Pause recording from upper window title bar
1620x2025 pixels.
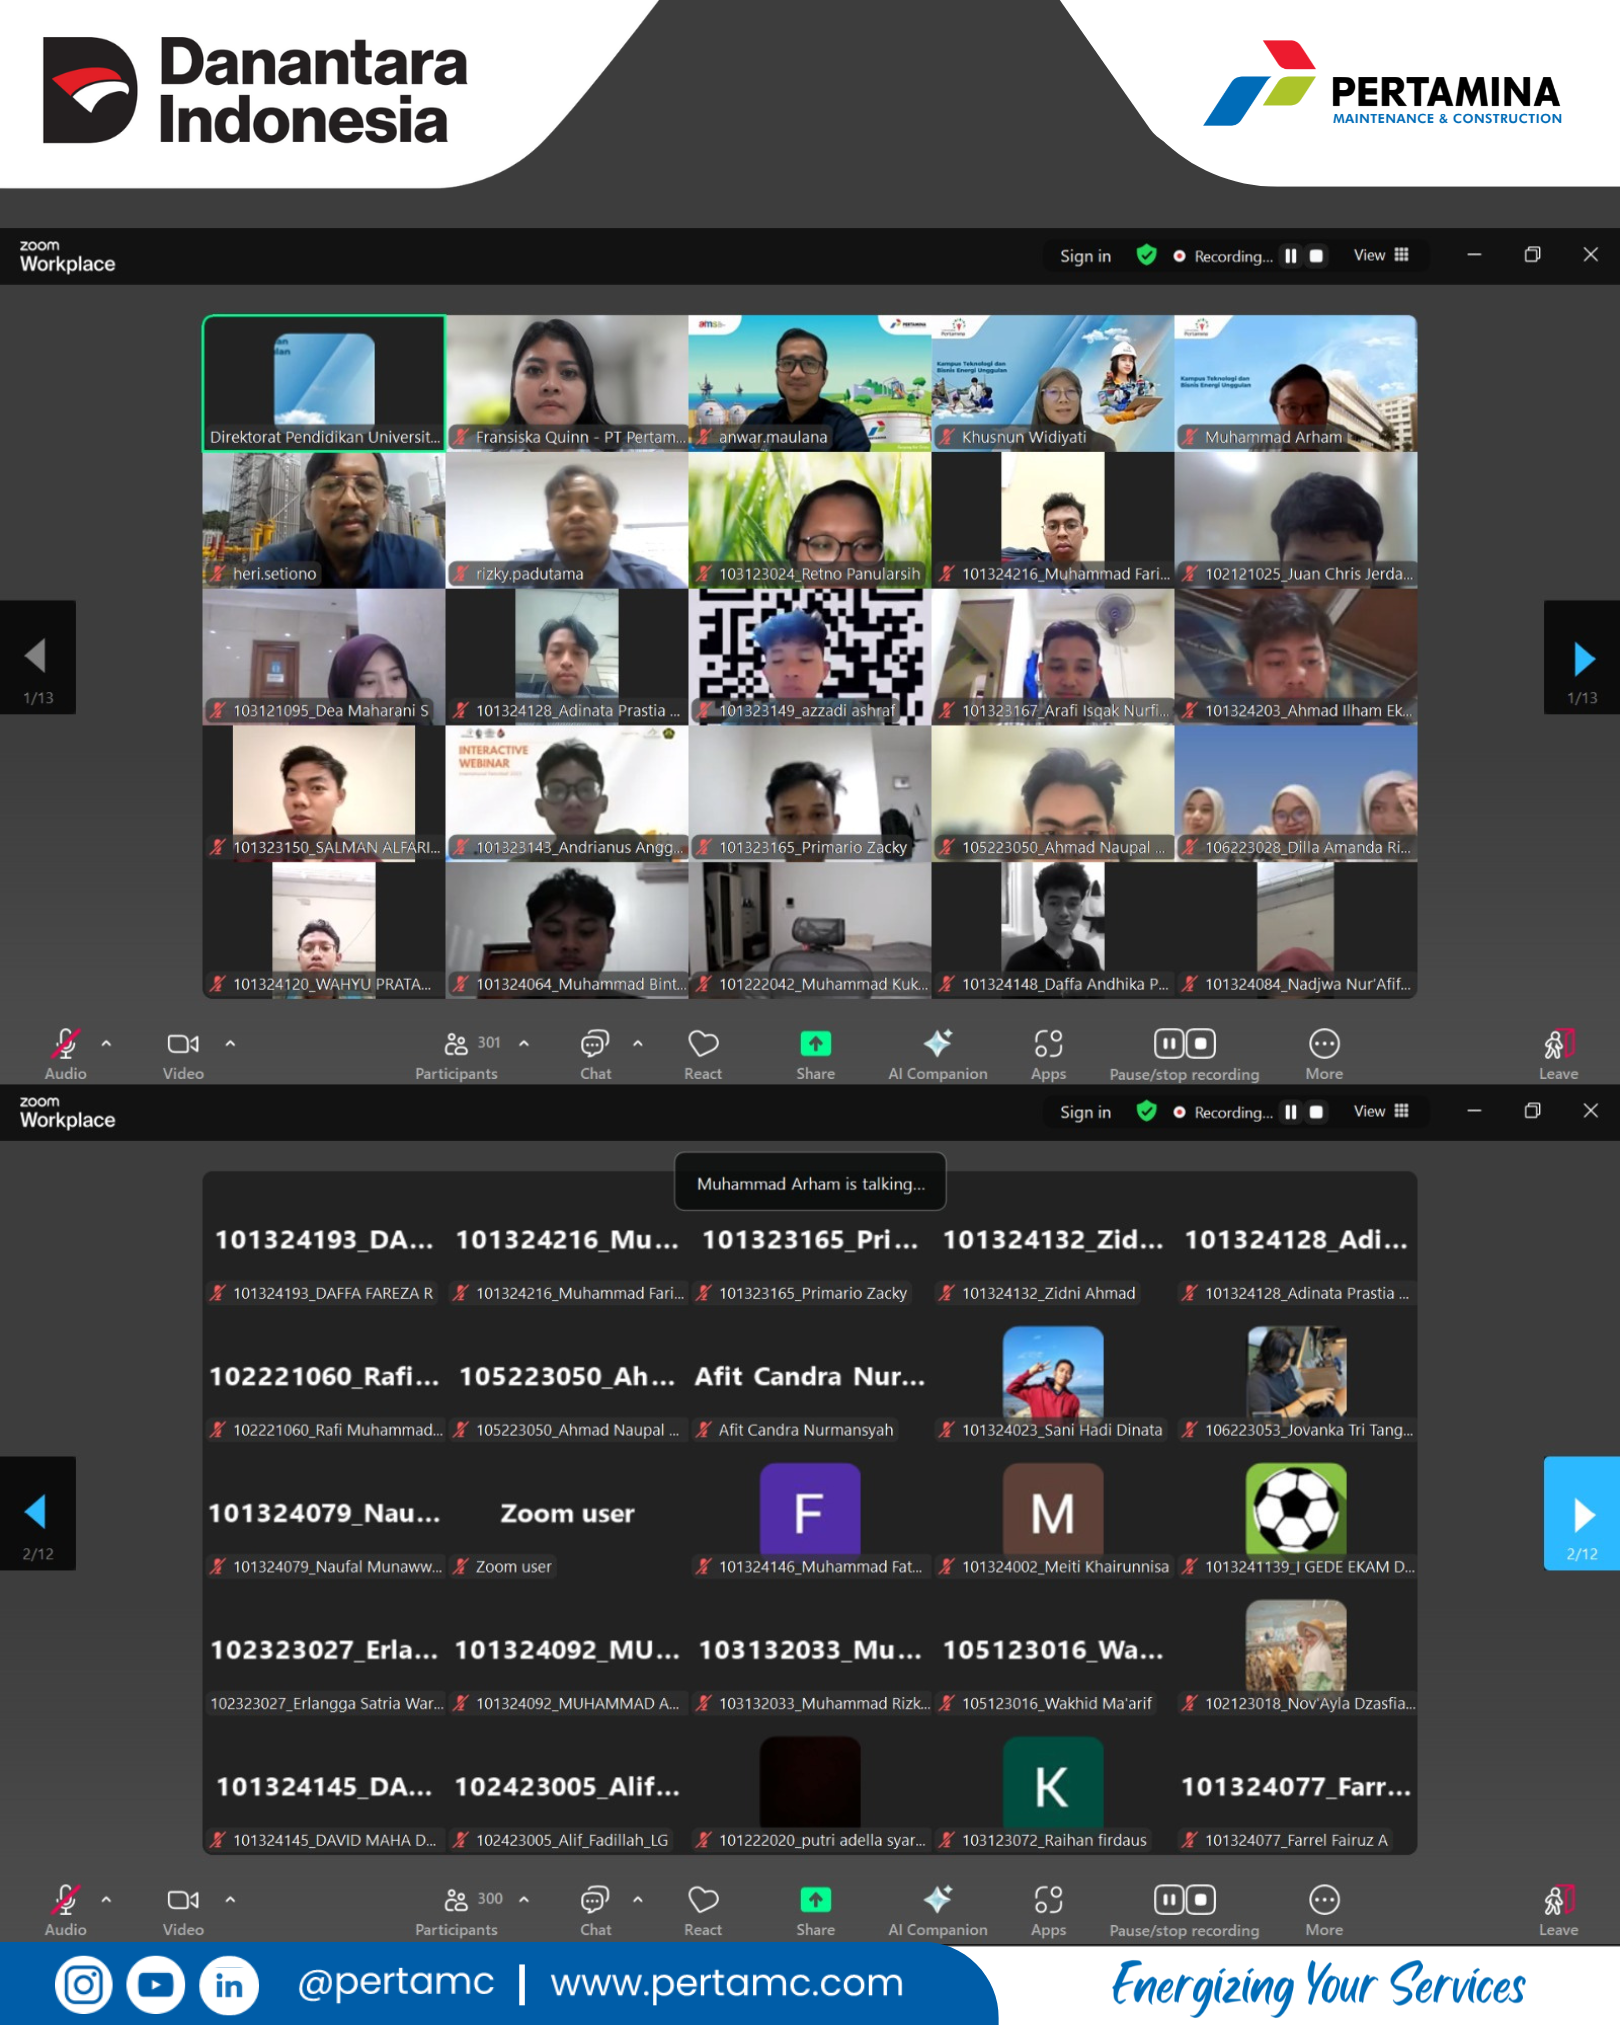click(1291, 256)
